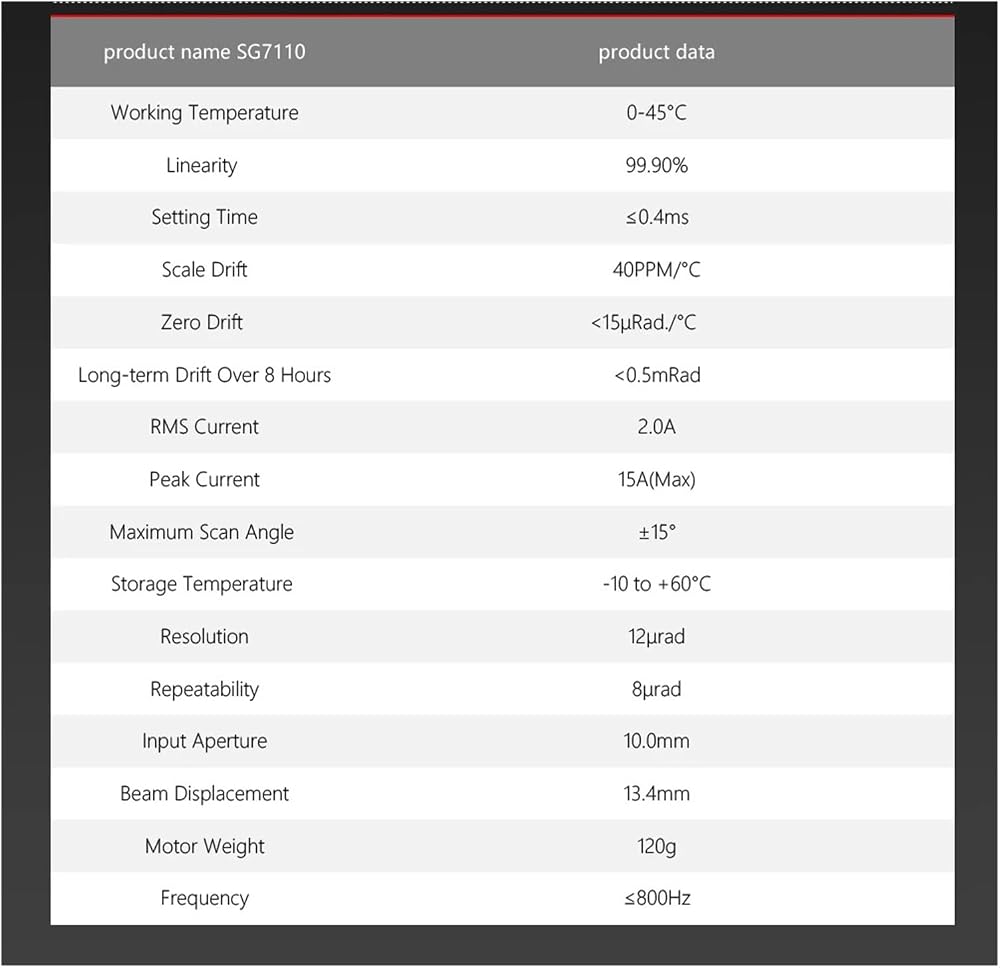Click the Setting Time label
This screenshot has height=968, width=1000.
point(205,217)
